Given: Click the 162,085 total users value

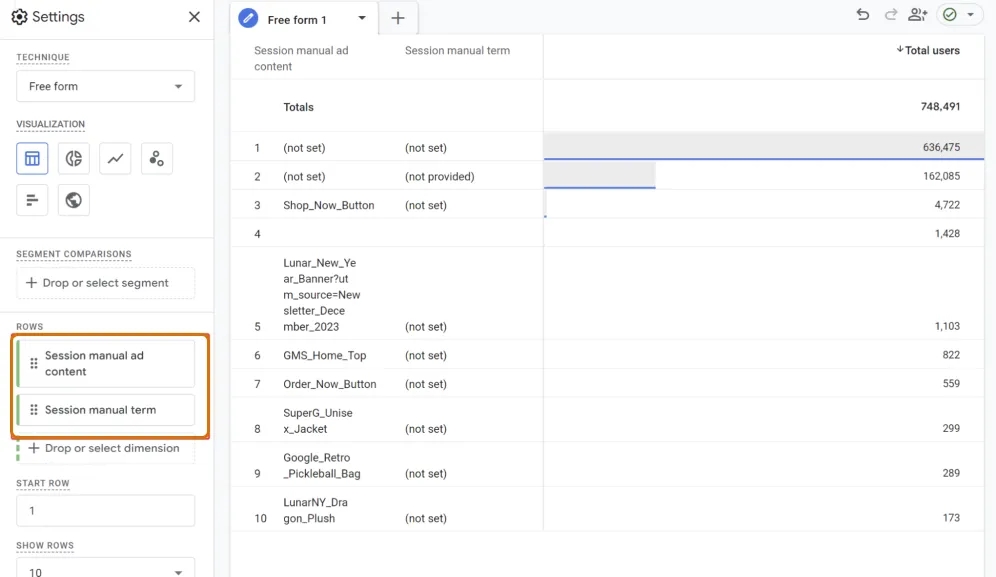Looking at the screenshot, I should click(941, 176).
